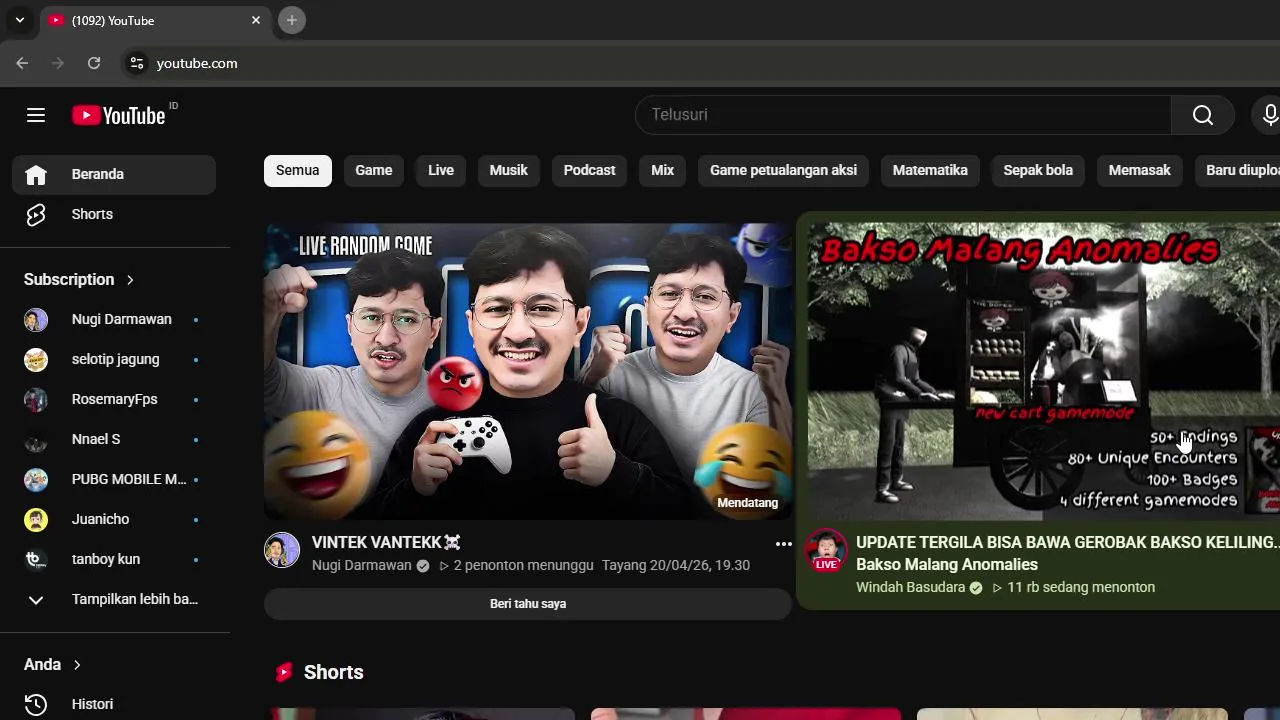Image resolution: width=1280 pixels, height=720 pixels.
Task: Click Juanicho's channel avatar
Action: click(36, 520)
